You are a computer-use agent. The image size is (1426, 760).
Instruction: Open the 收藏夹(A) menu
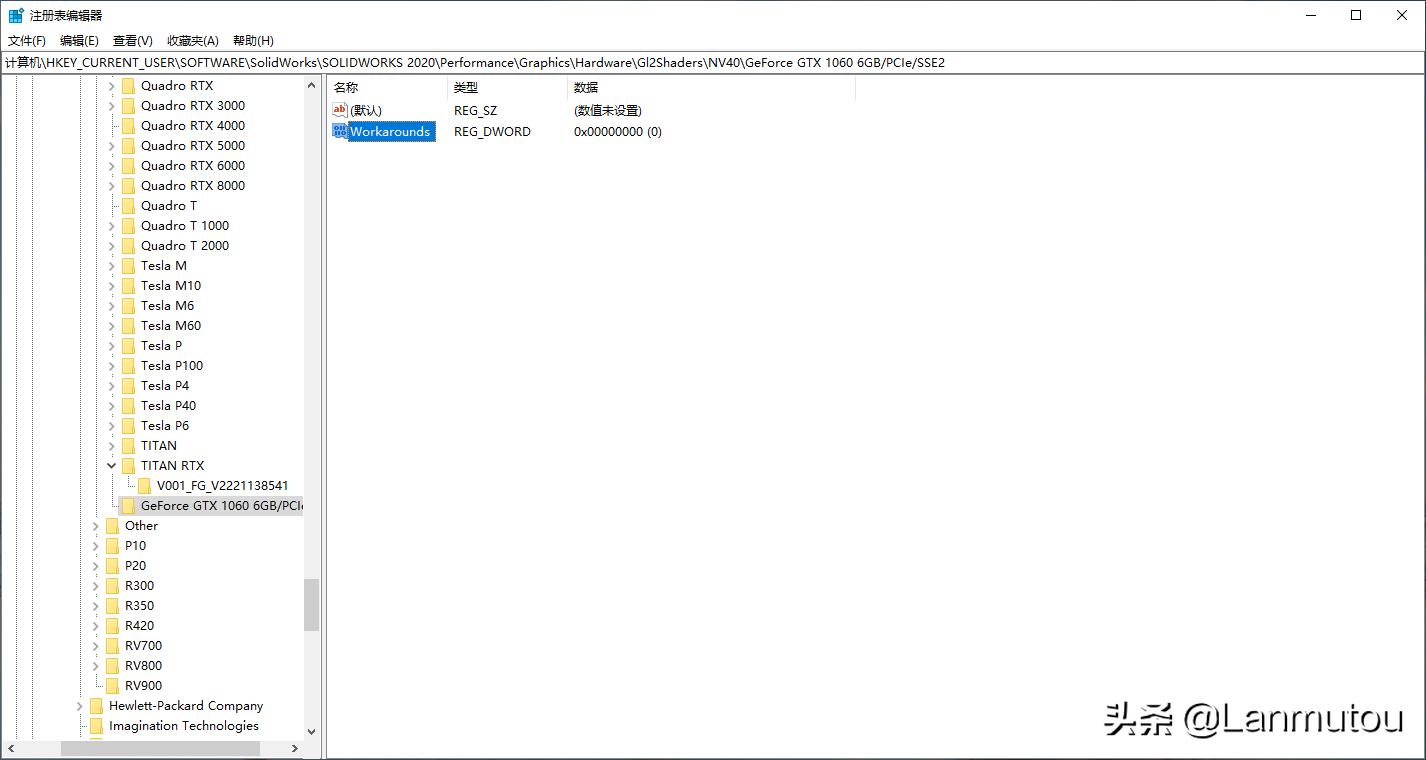pyautogui.click(x=192, y=40)
